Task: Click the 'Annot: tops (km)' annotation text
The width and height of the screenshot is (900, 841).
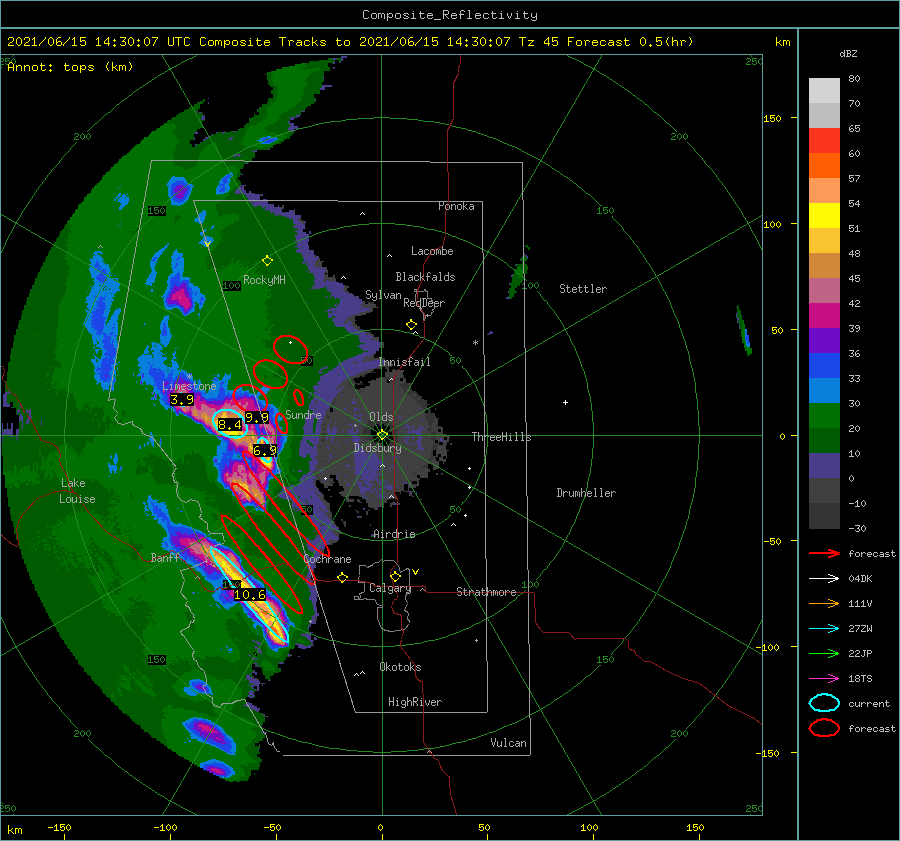Action: point(70,67)
